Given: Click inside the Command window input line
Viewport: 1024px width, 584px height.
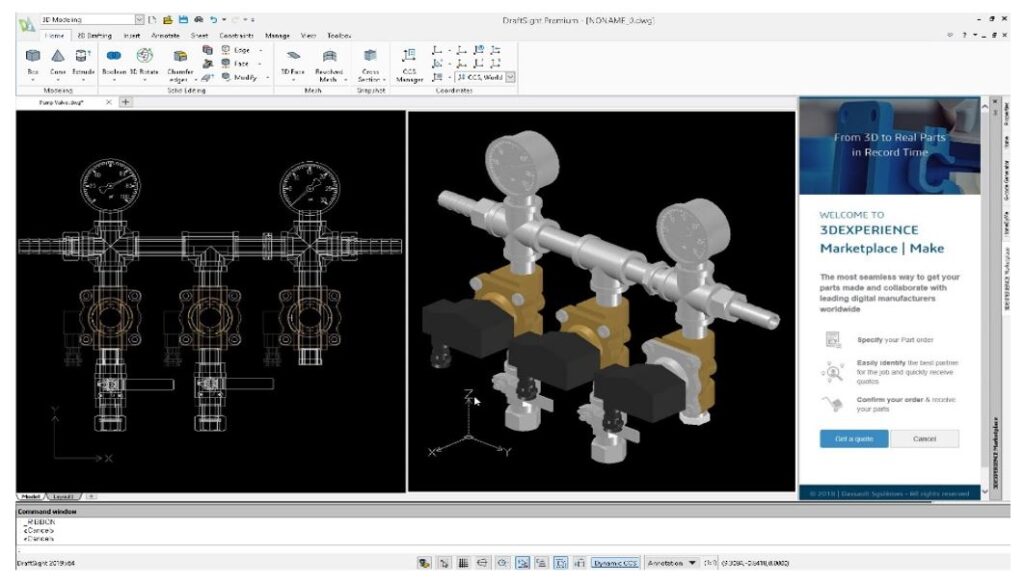Looking at the screenshot, I should pos(513,549).
